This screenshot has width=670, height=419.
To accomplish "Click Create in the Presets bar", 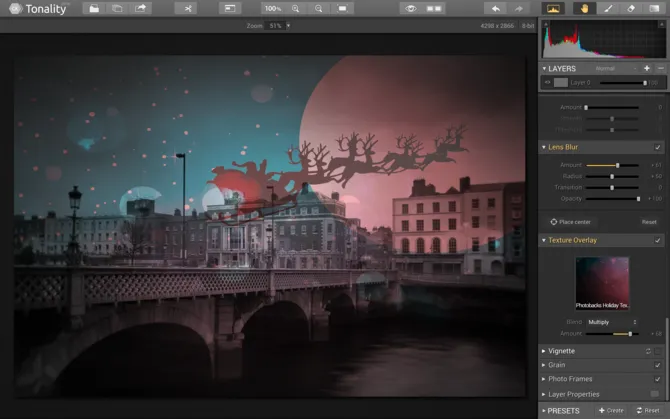I will (613, 410).
